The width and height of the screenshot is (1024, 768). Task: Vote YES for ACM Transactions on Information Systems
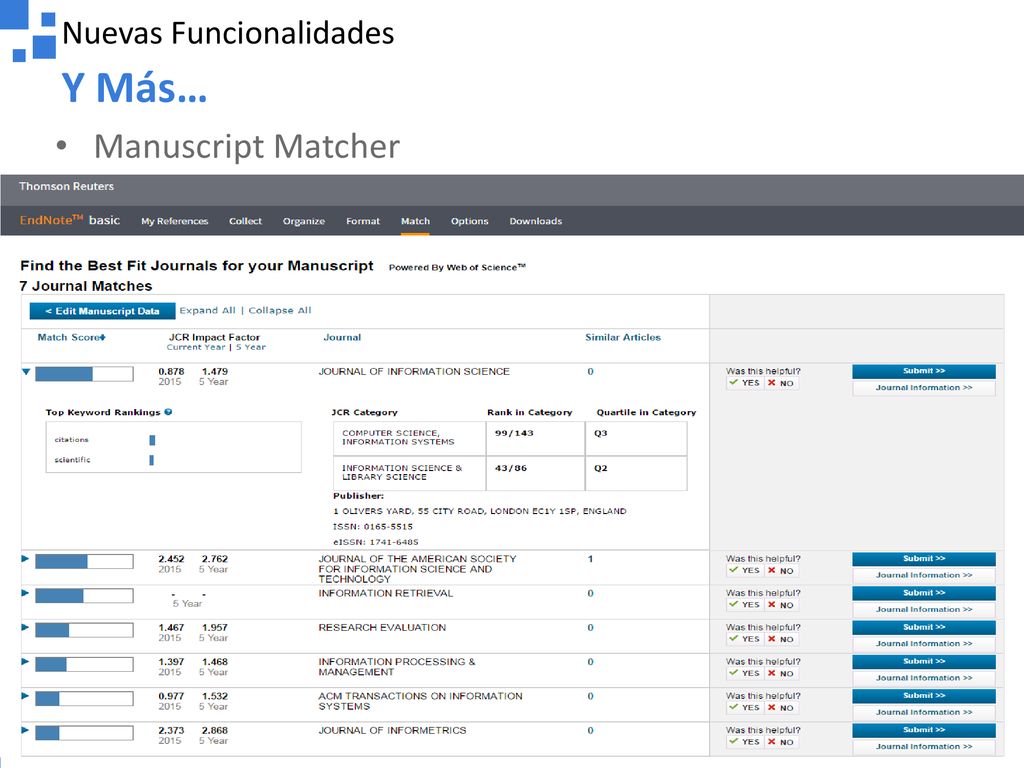(744, 708)
